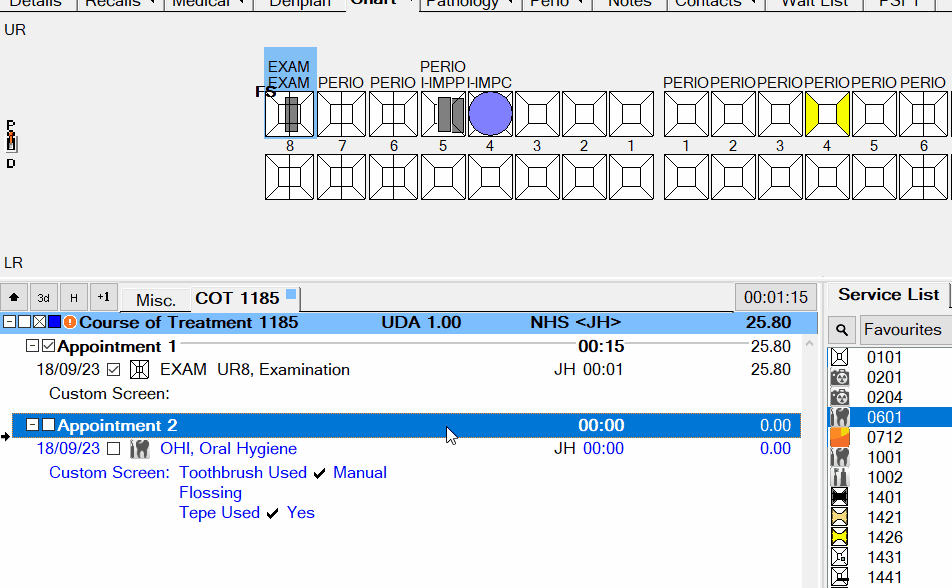Select the 0204 radiograph service icon

pos(840,397)
